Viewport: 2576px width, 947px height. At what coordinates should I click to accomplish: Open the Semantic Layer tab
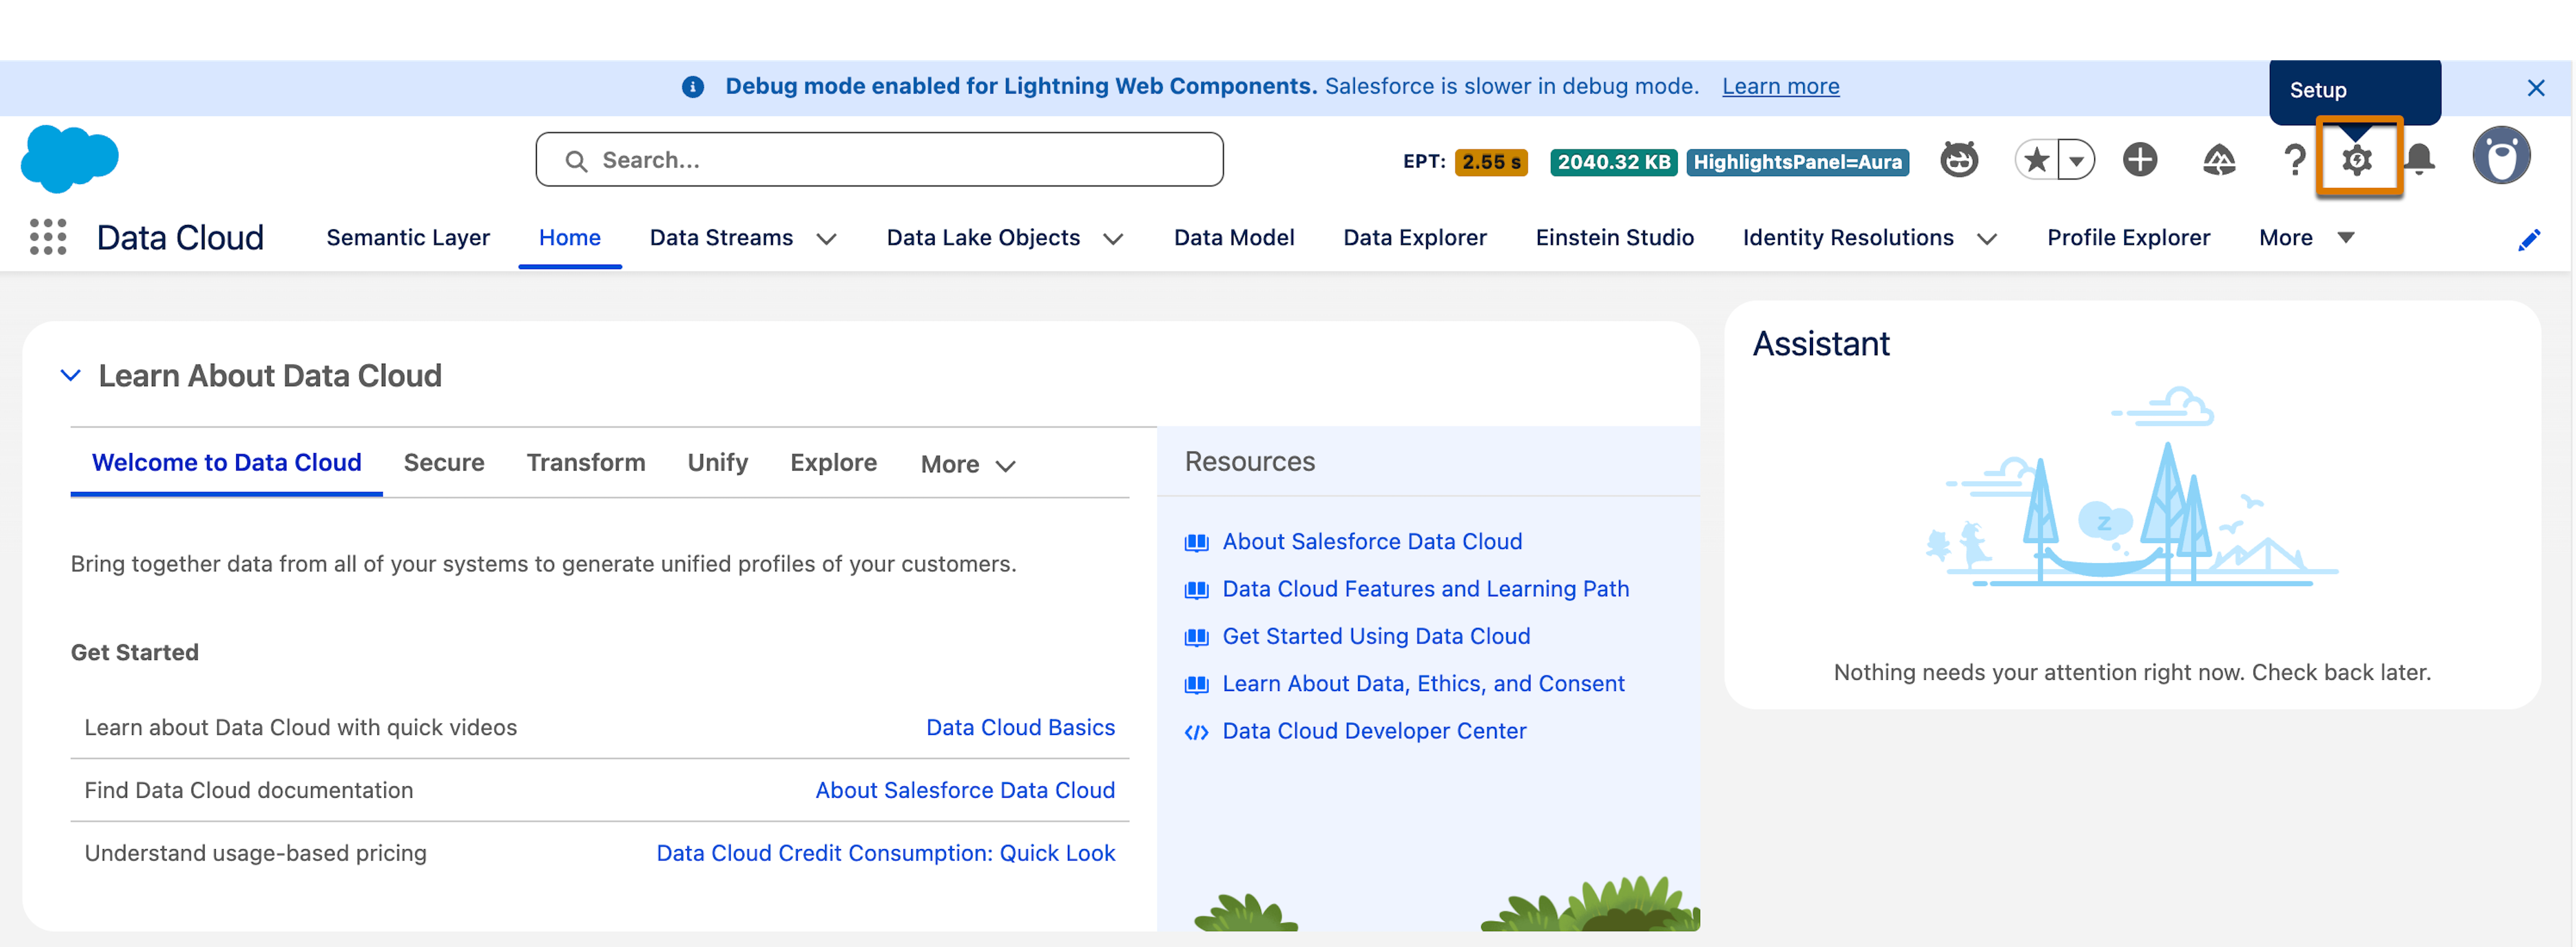pyautogui.click(x=408, y=238)
